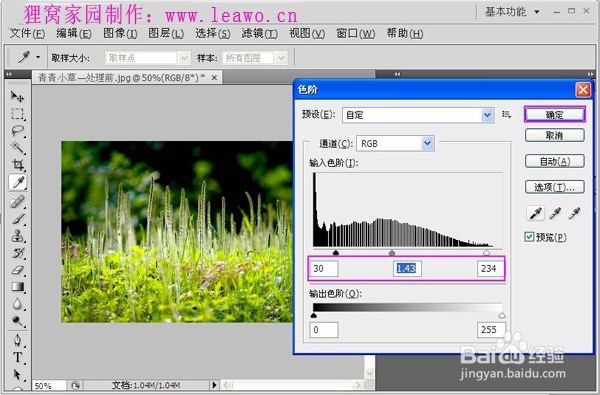Select the Eyedropper tool in toolbox
Screen dimensions: 600x395
point(18,182)
